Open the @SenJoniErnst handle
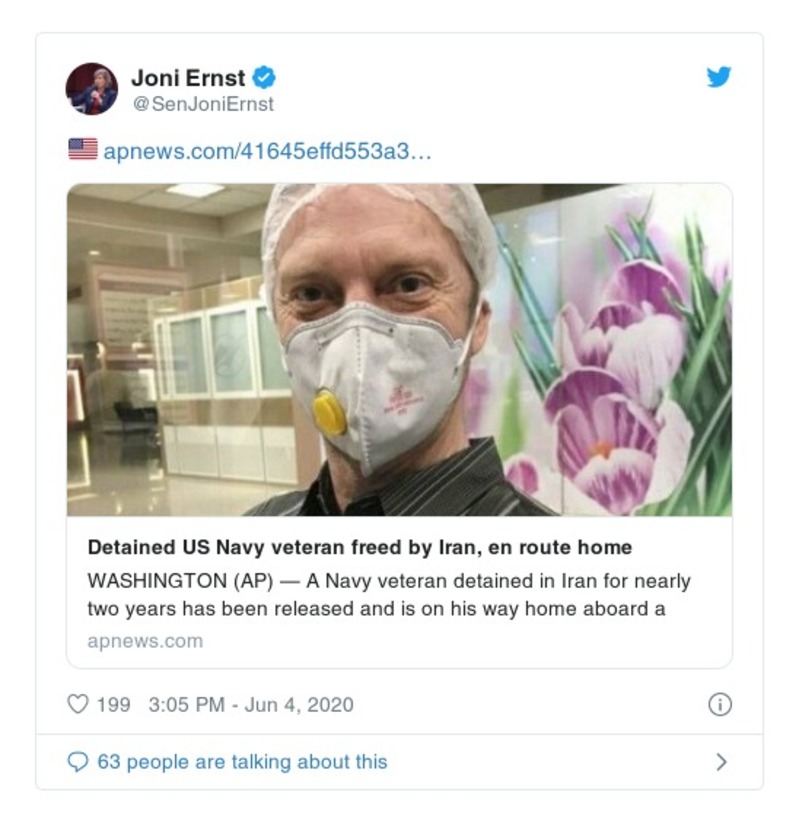Viewport: 799px width, 840px height. pos(202,104)
